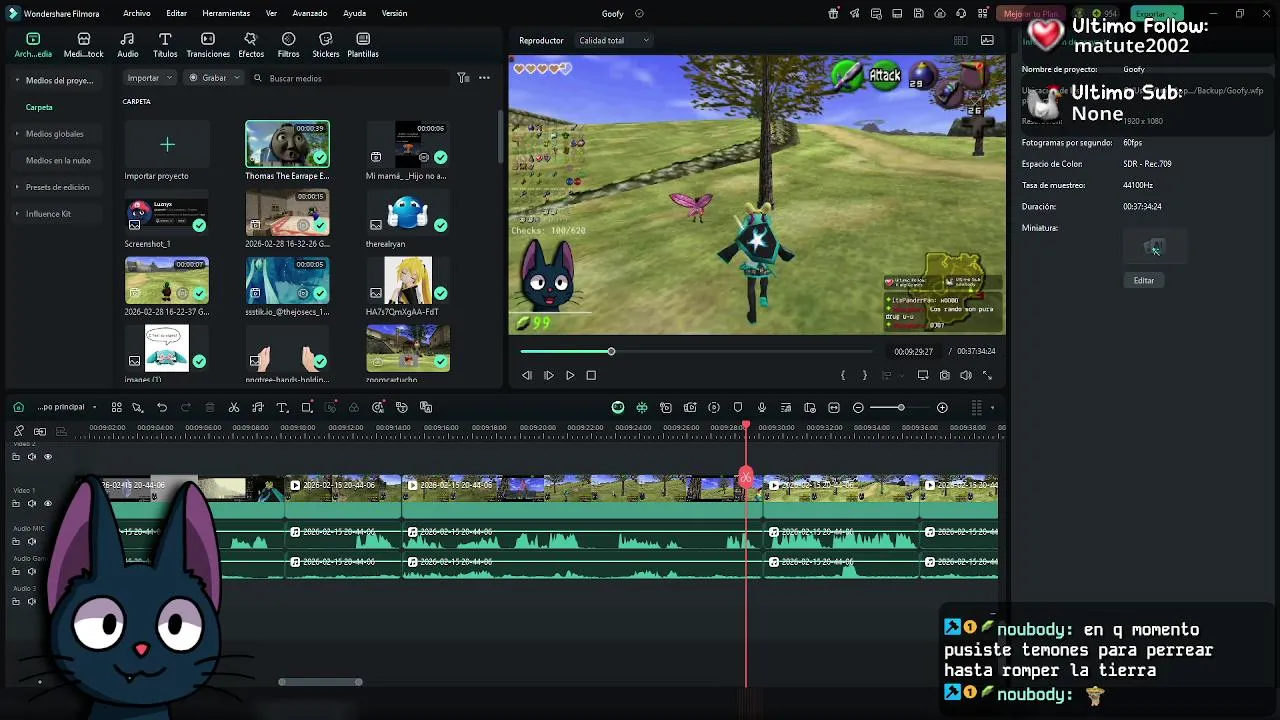The height and width of the screenshot is (720, 1280).
Task: Open the media panel more options menu
Action: 484,78
